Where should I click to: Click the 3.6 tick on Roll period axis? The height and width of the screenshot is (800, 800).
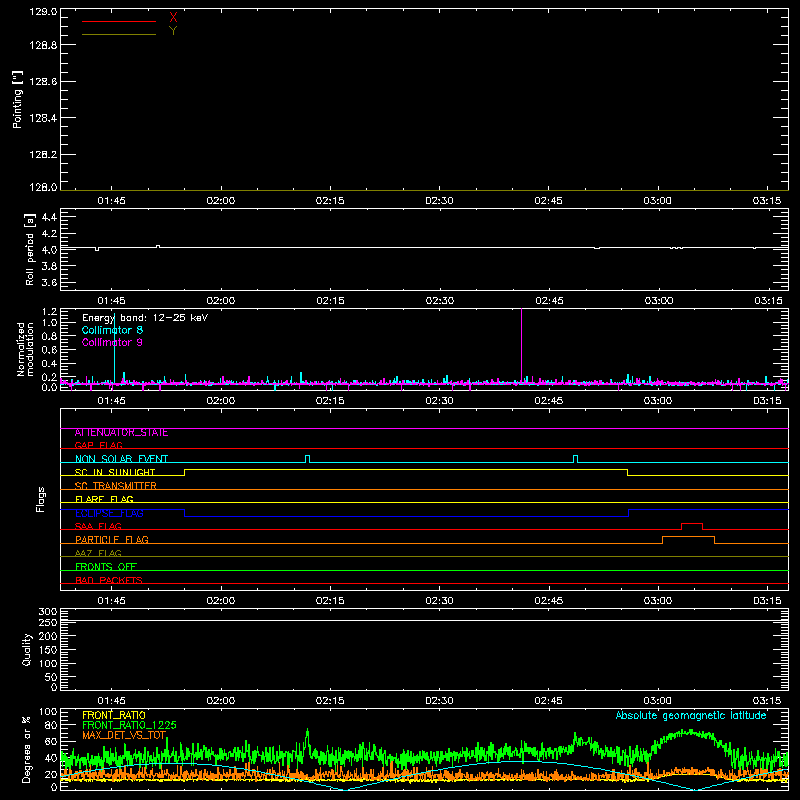tap(49, 282)
